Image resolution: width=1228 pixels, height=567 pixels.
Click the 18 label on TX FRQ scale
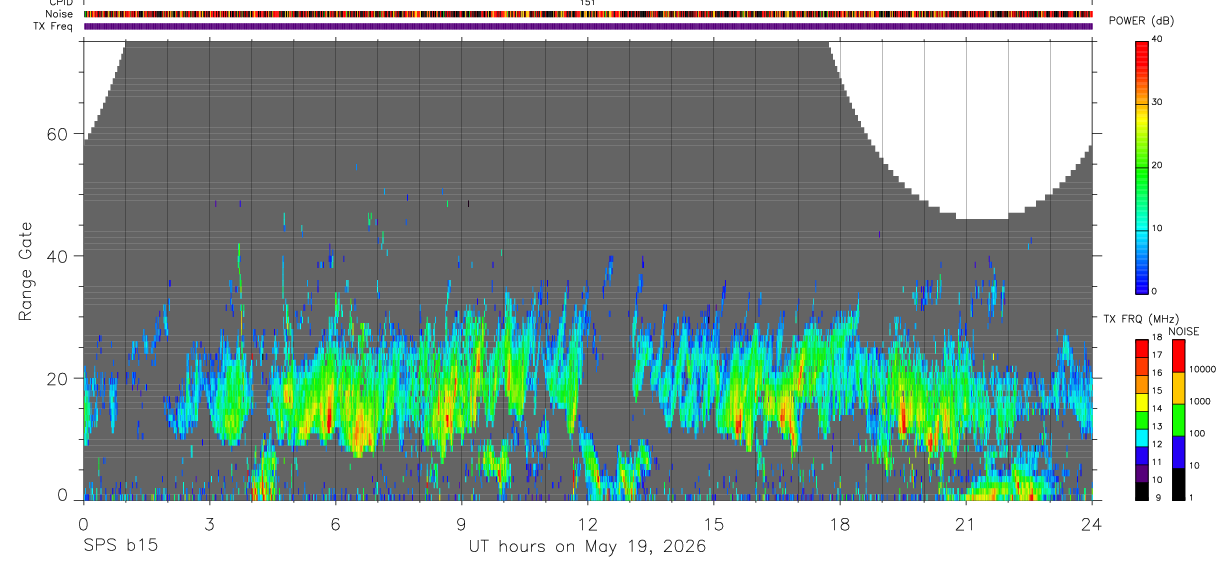(x=1157, y=339)
